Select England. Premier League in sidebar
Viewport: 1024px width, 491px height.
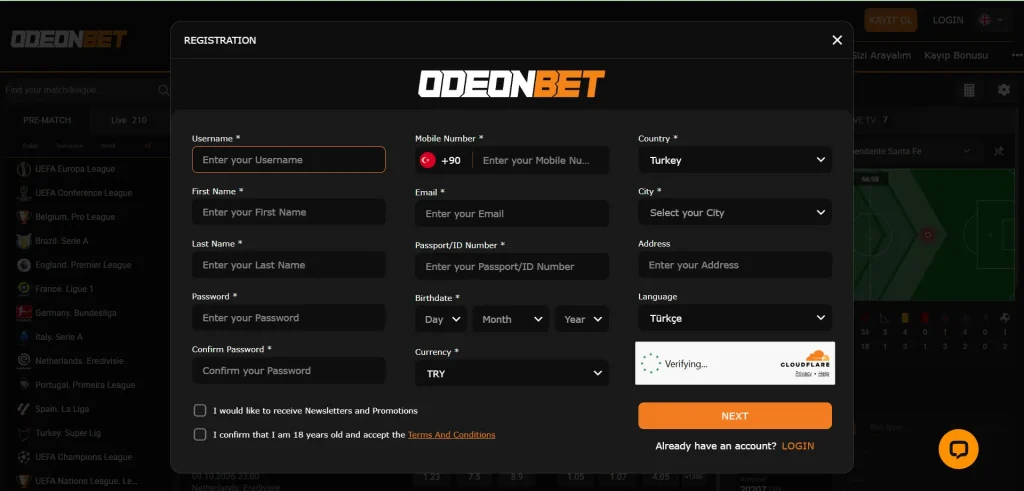tap(85, 265)
